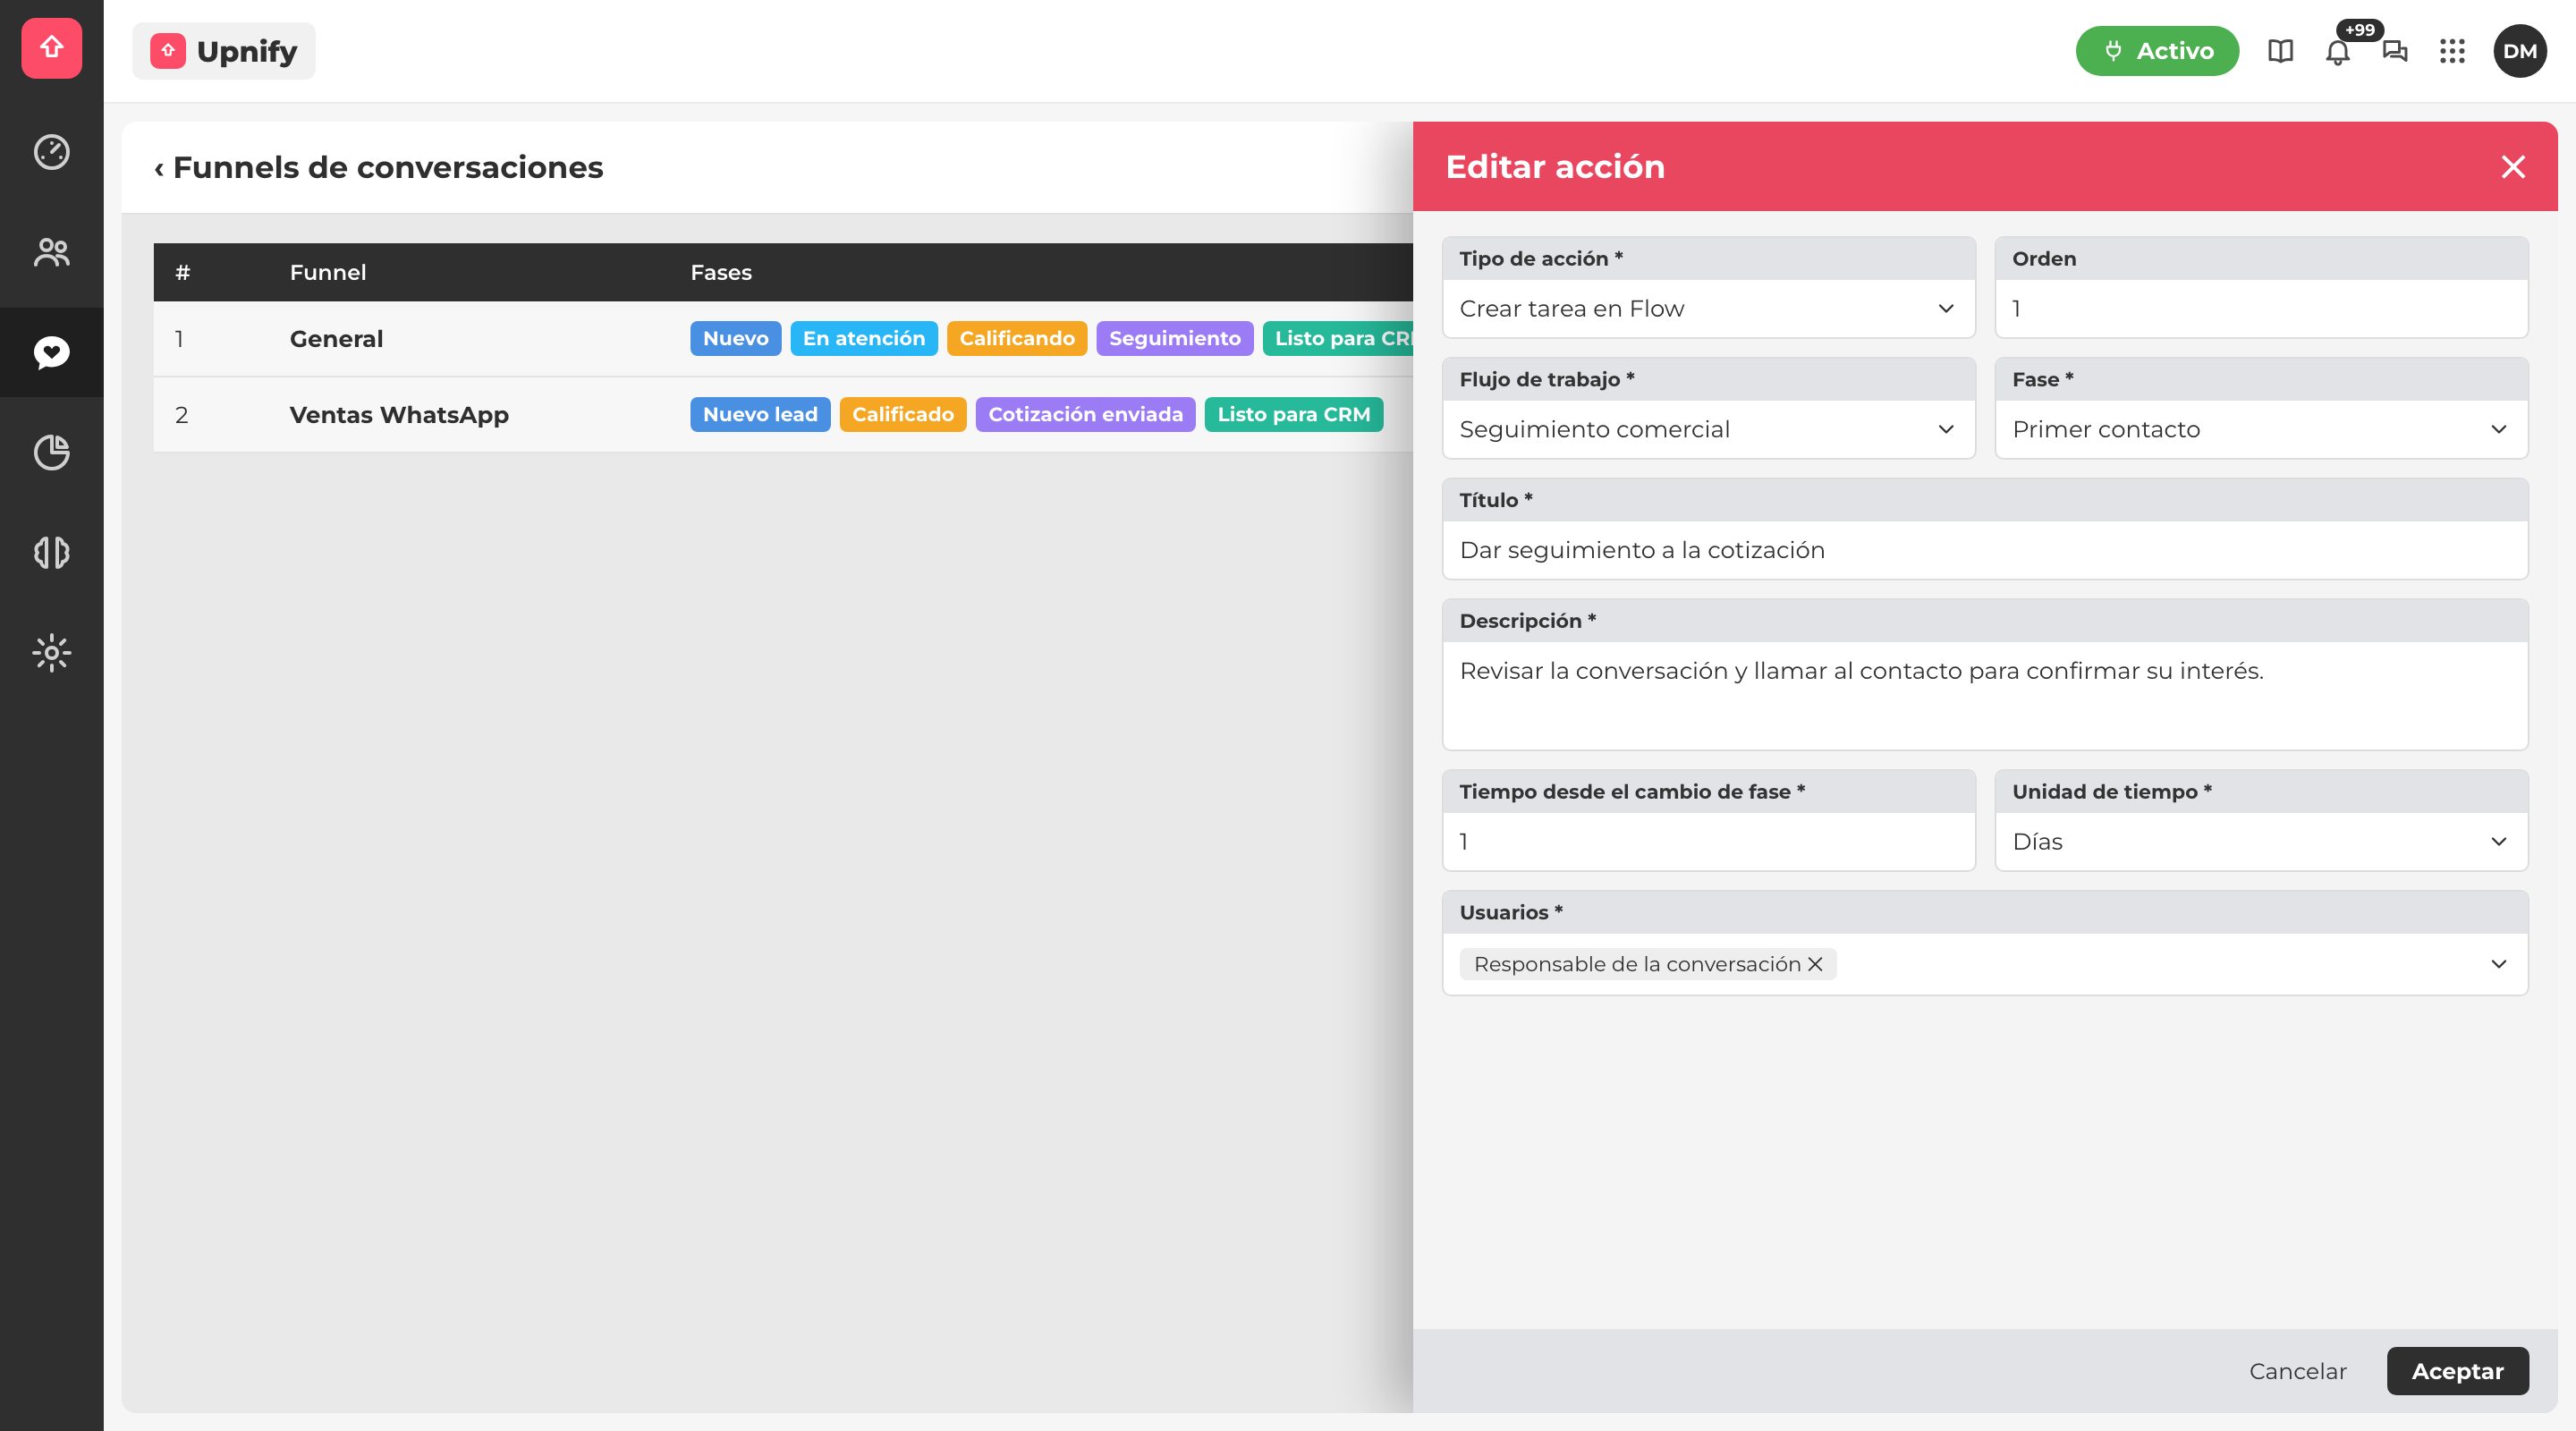
Task: Click the Cotización enviada phase tag
Action: (1085, 415)
